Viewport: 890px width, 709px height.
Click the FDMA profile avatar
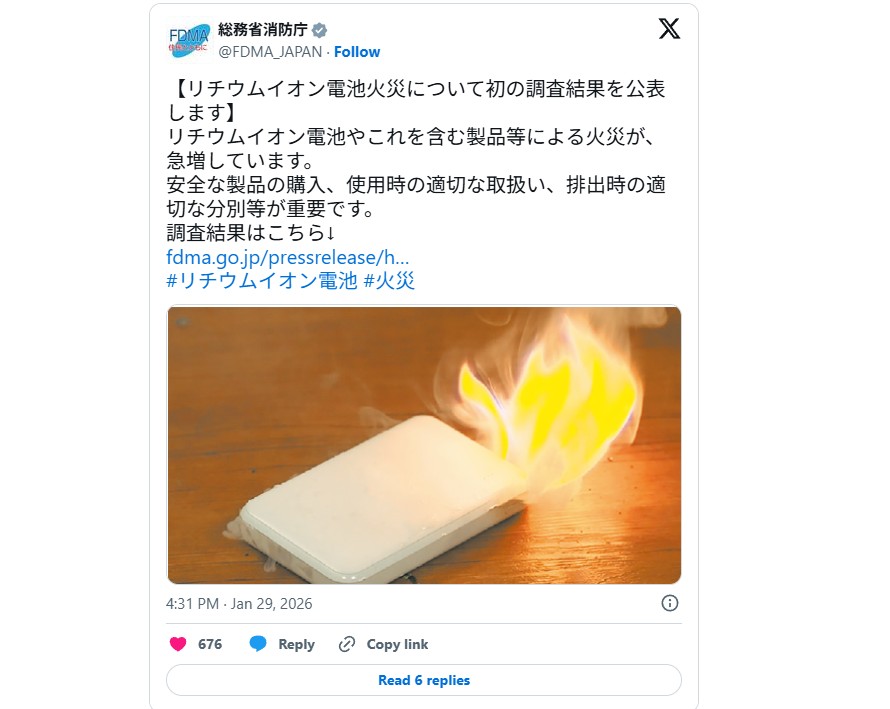[188, 40]
